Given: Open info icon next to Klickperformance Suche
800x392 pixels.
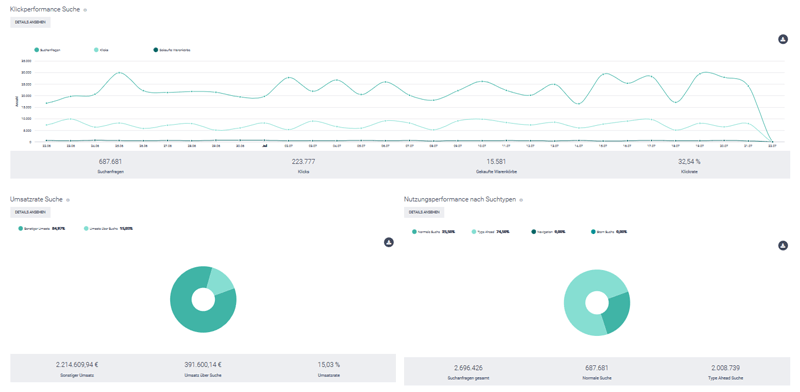Looking at the screenshot, I should coord(85,10).
